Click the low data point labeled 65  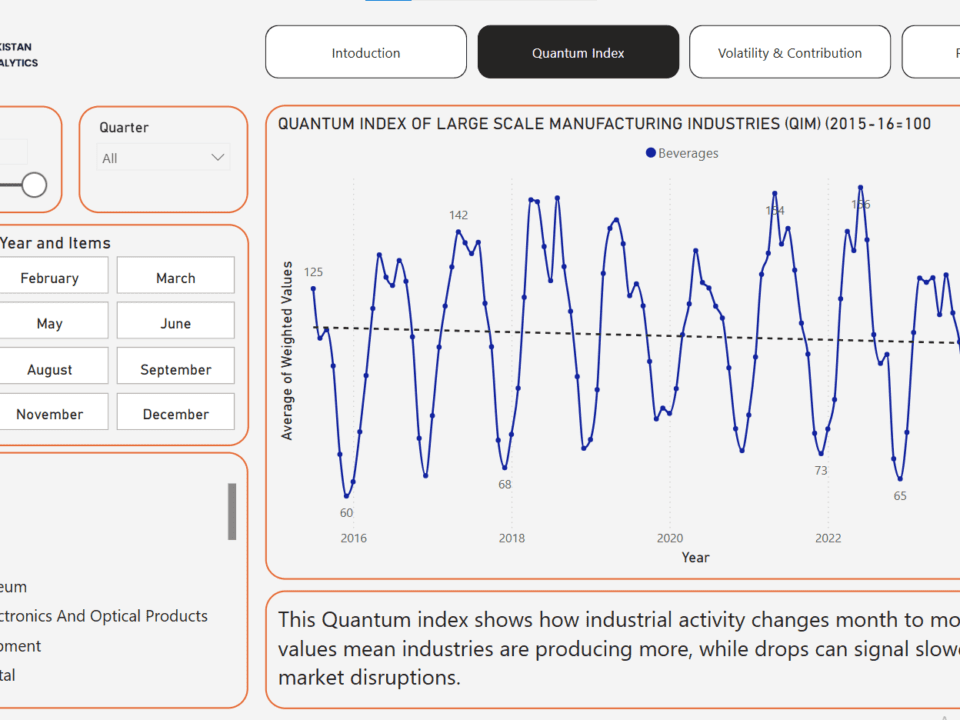point(900,479)
